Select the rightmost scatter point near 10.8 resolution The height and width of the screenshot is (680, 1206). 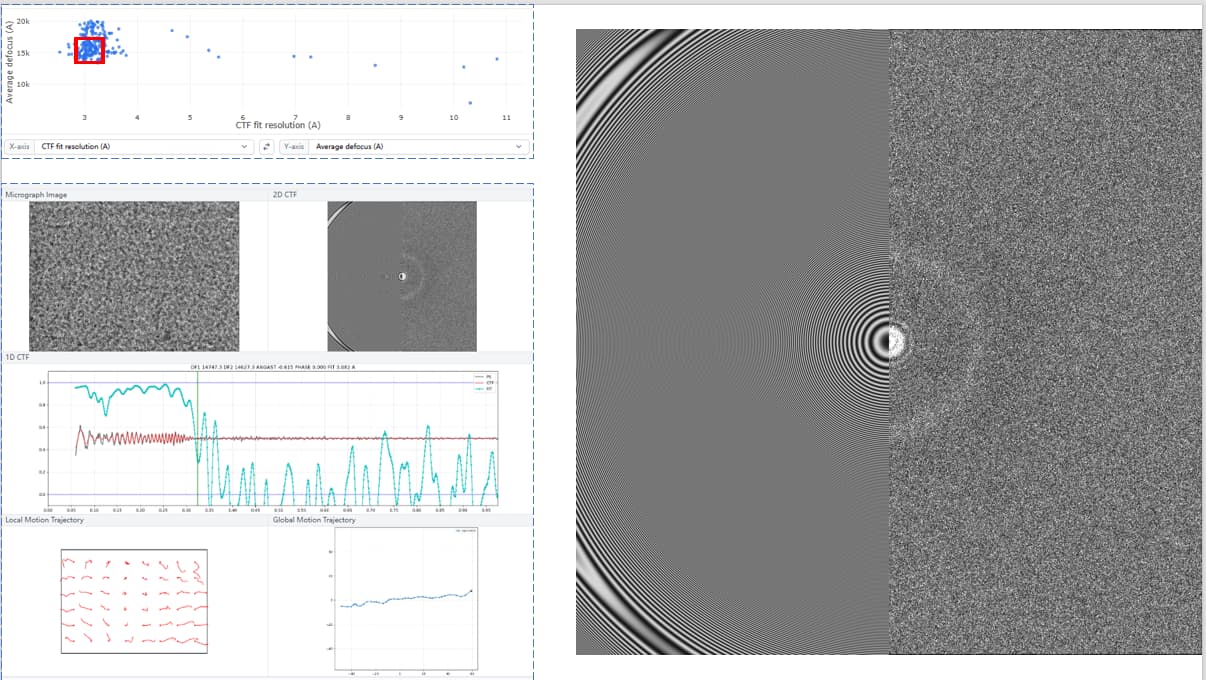pyautogui.click(x=497, y=59)
